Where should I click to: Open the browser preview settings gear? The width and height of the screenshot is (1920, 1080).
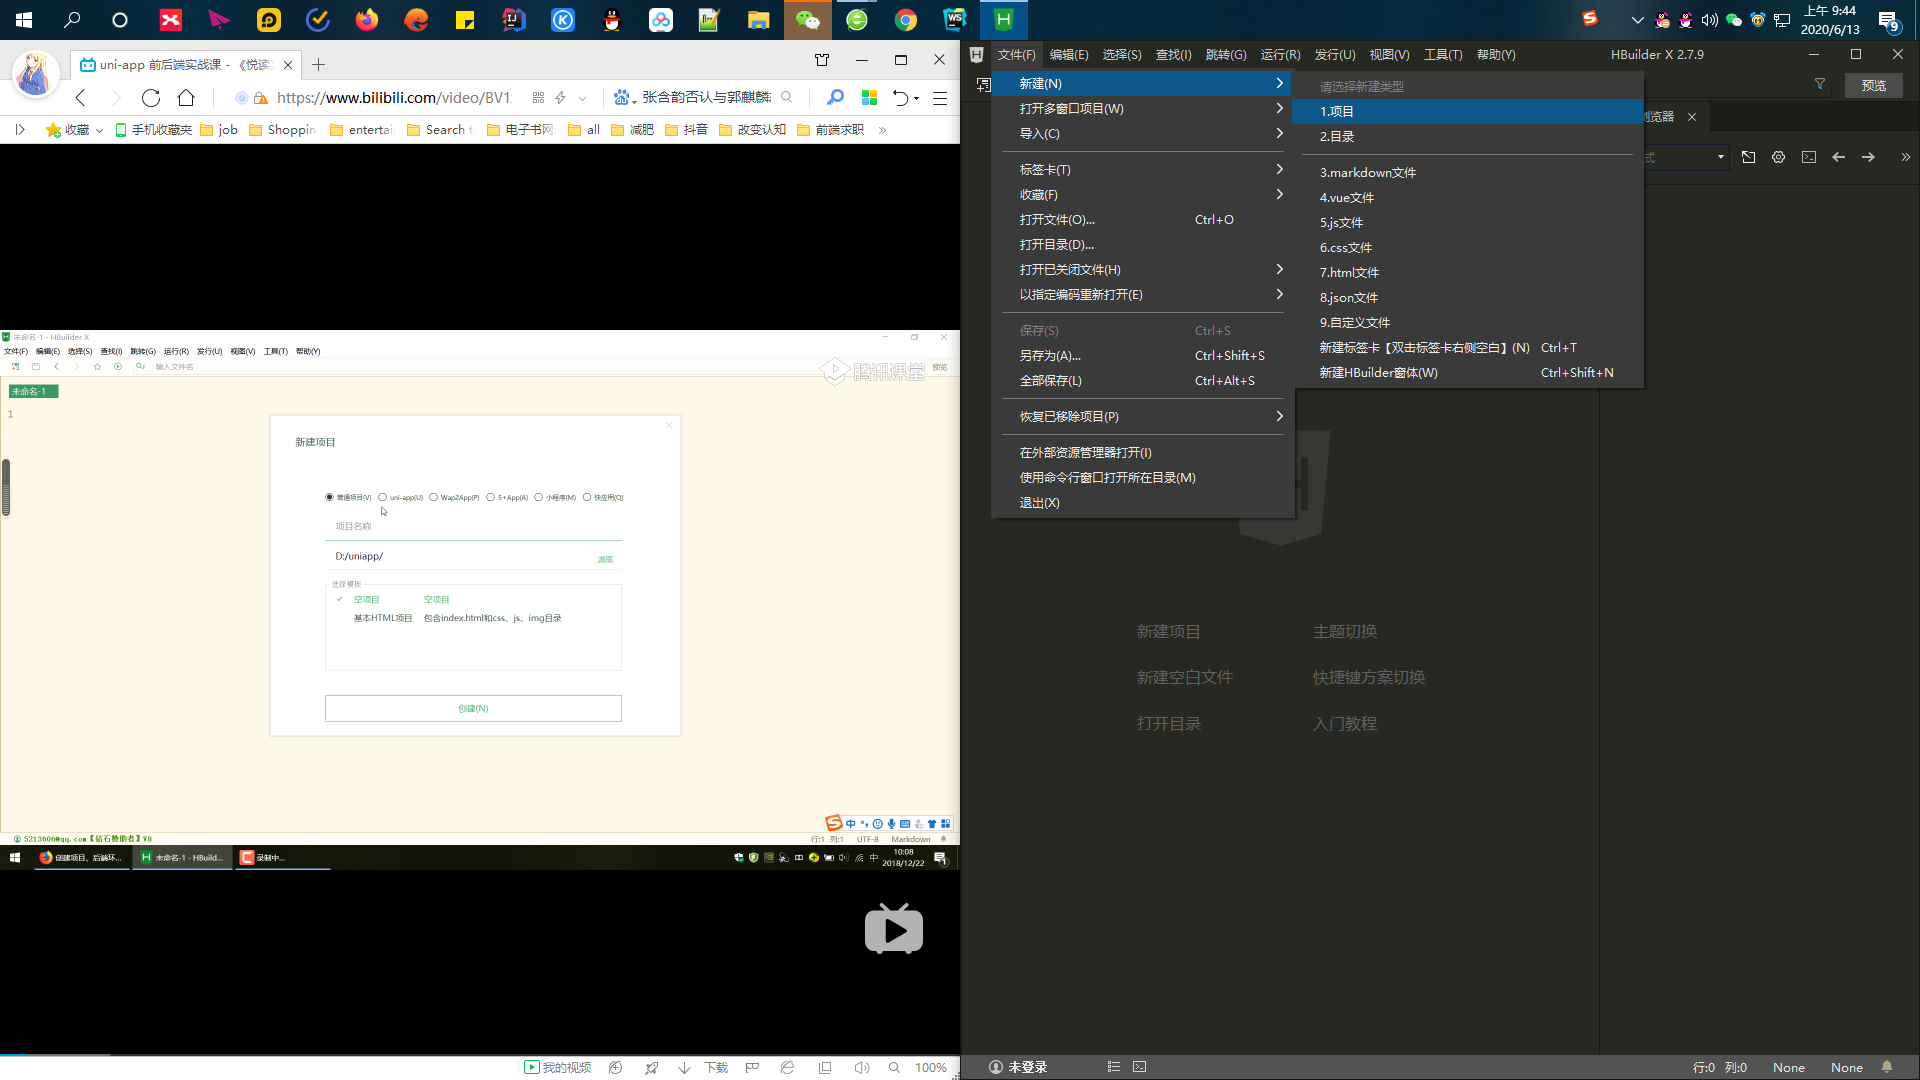coord(1778,157)
